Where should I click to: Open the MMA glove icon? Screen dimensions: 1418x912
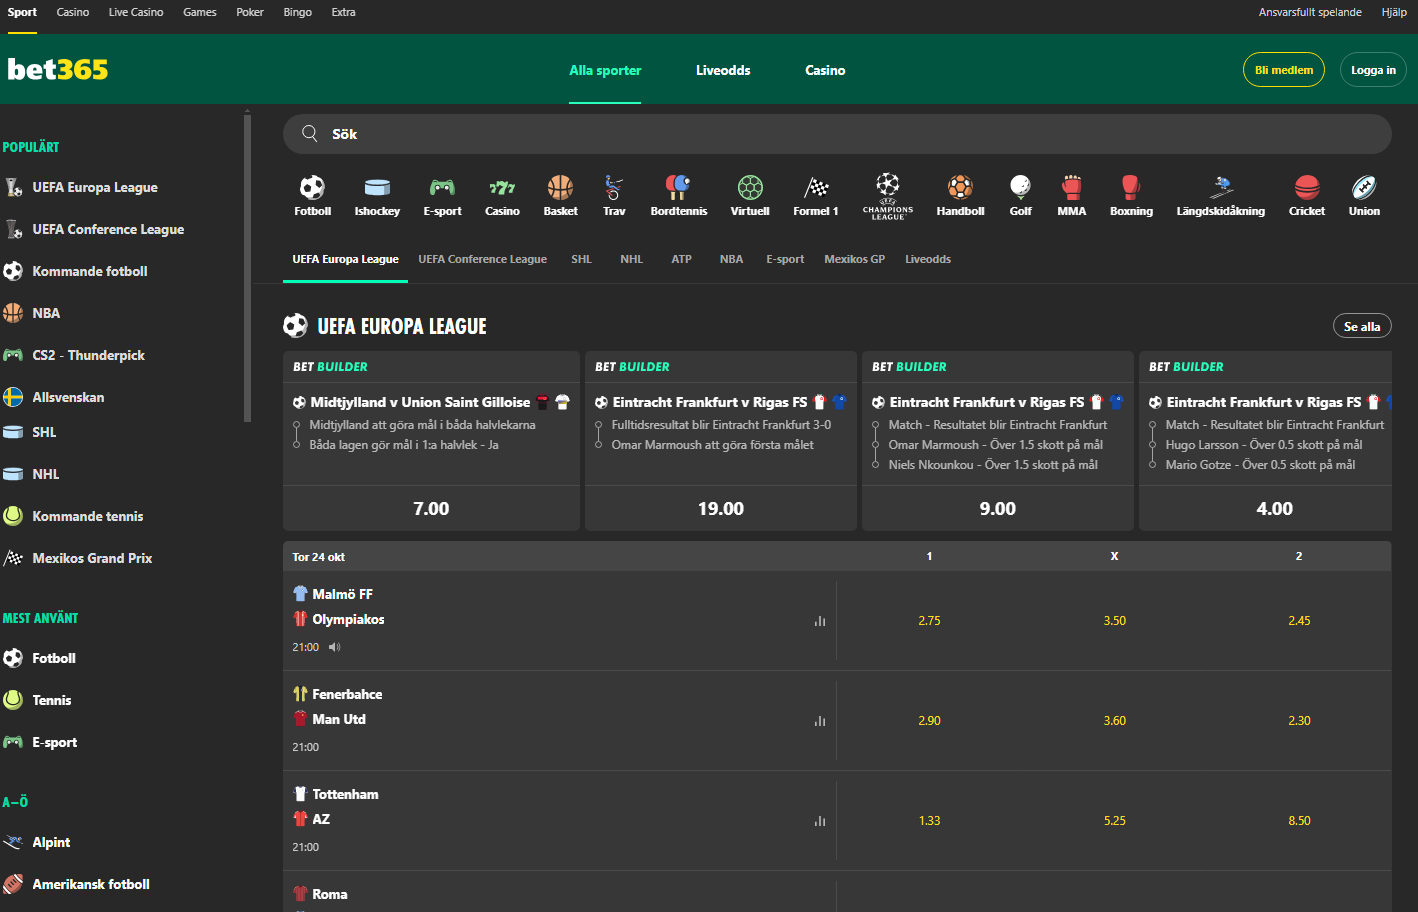(1071, 188)
